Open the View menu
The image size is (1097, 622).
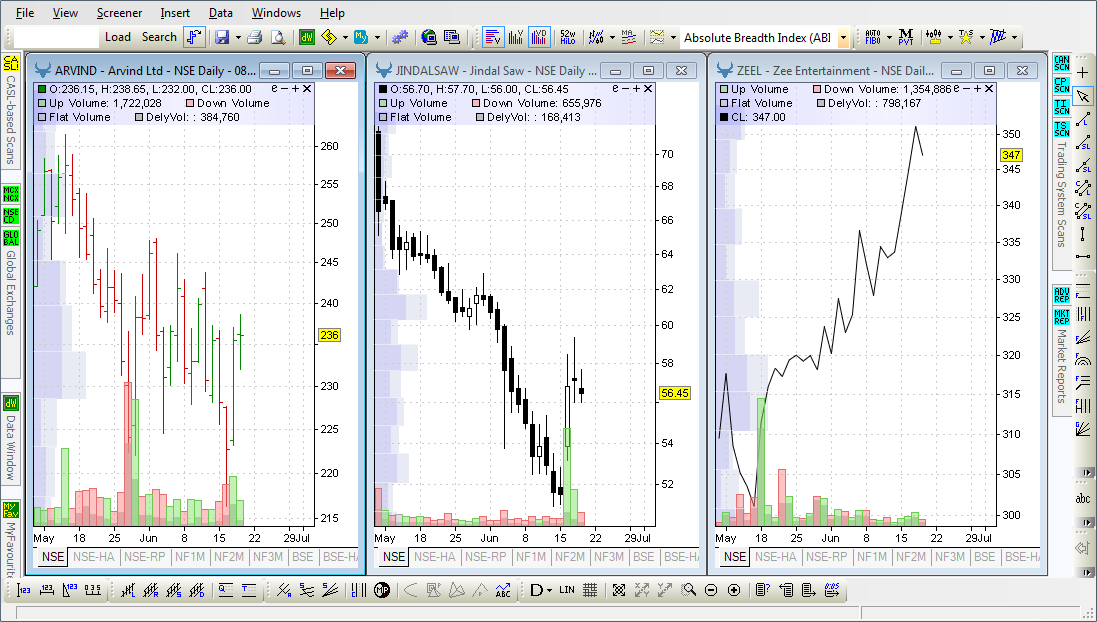65,13
